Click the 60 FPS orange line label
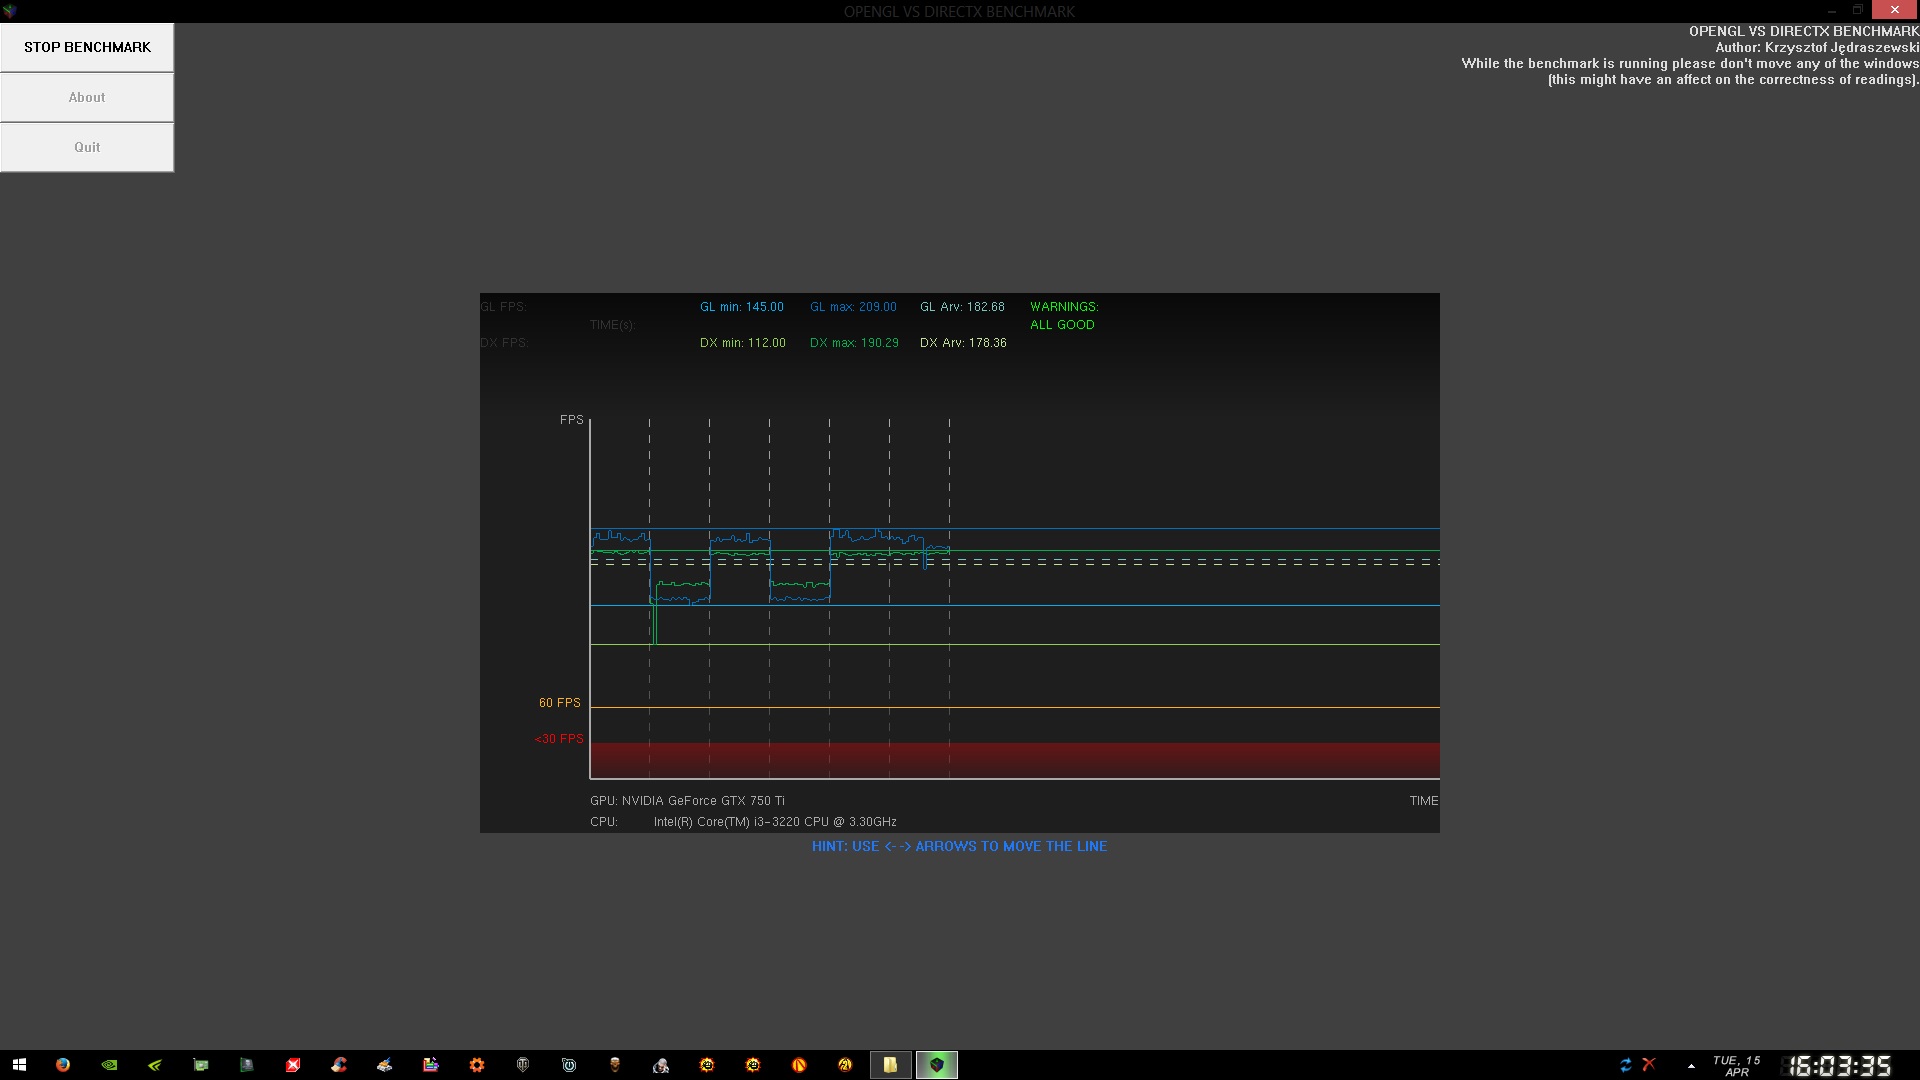Screen dimensions: 1920x1080 pyautogui.click(x=559, y=703)
